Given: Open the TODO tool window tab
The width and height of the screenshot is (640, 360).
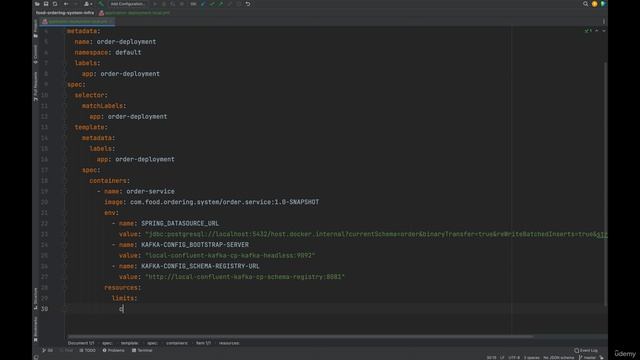Looking at the screenshot, I should coord(87,350).
